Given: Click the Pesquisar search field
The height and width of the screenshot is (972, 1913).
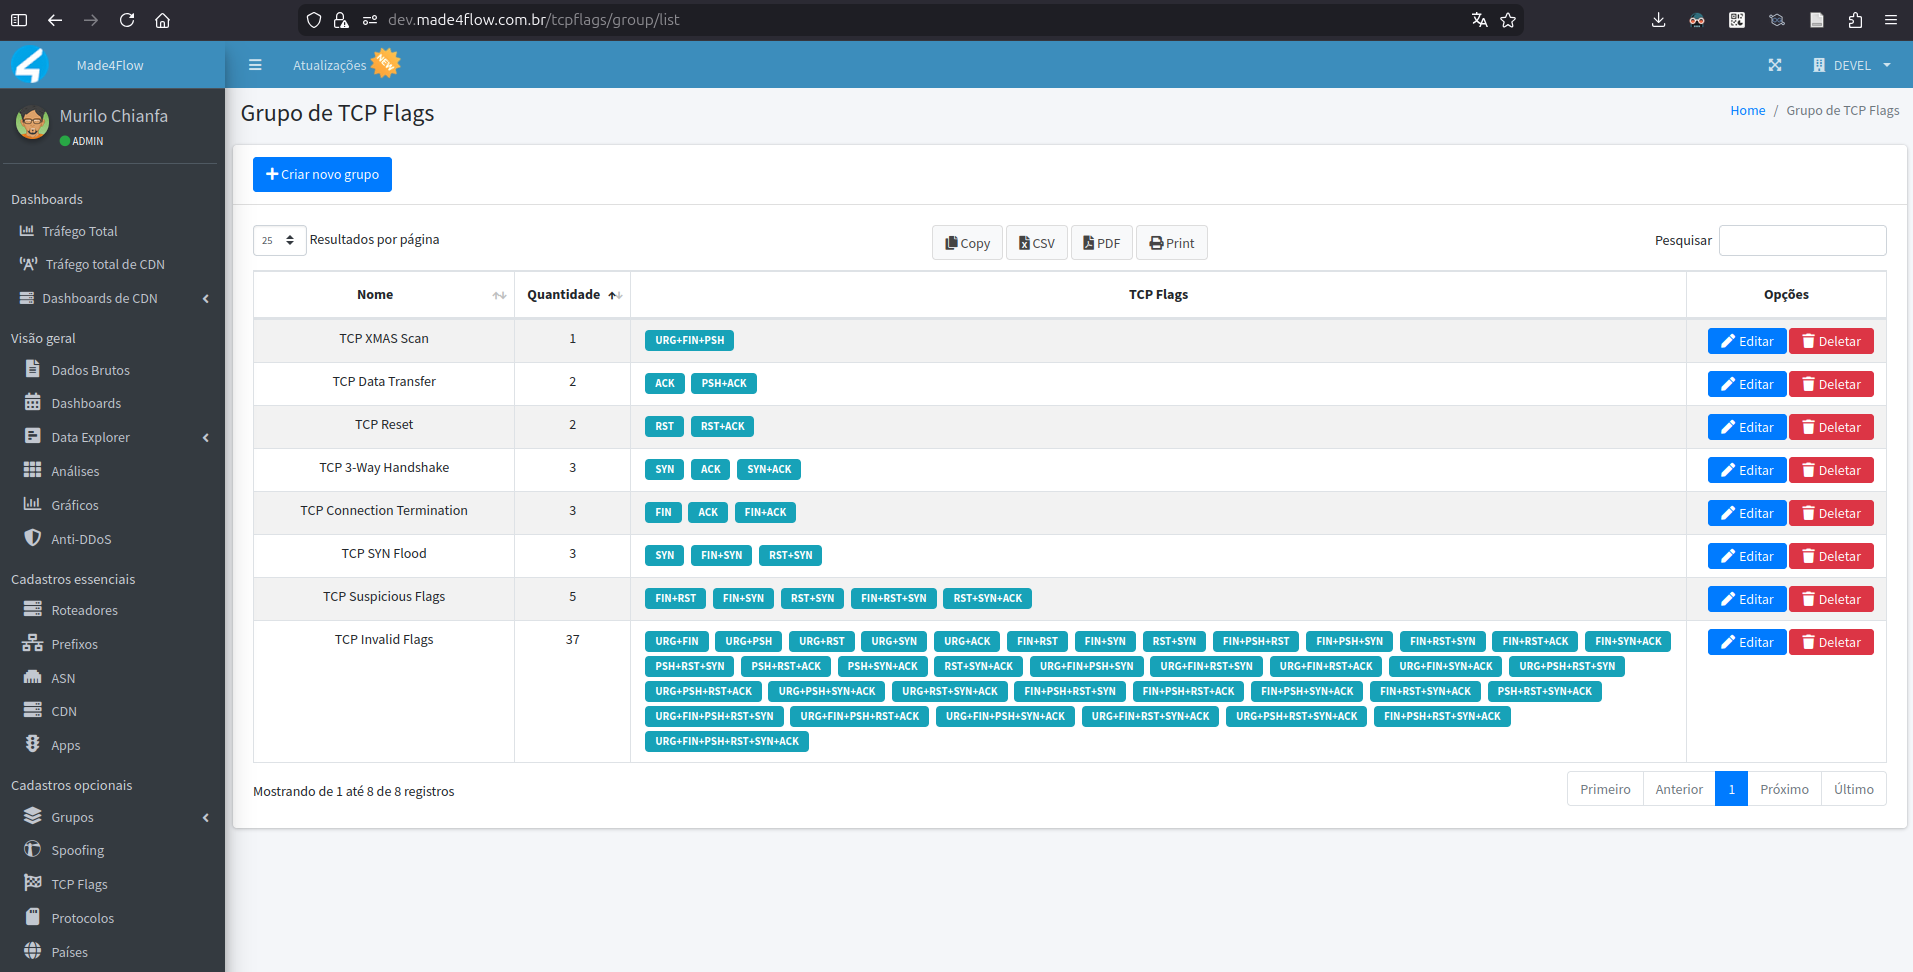Looking at the screenshot, I should [1801, 240].
